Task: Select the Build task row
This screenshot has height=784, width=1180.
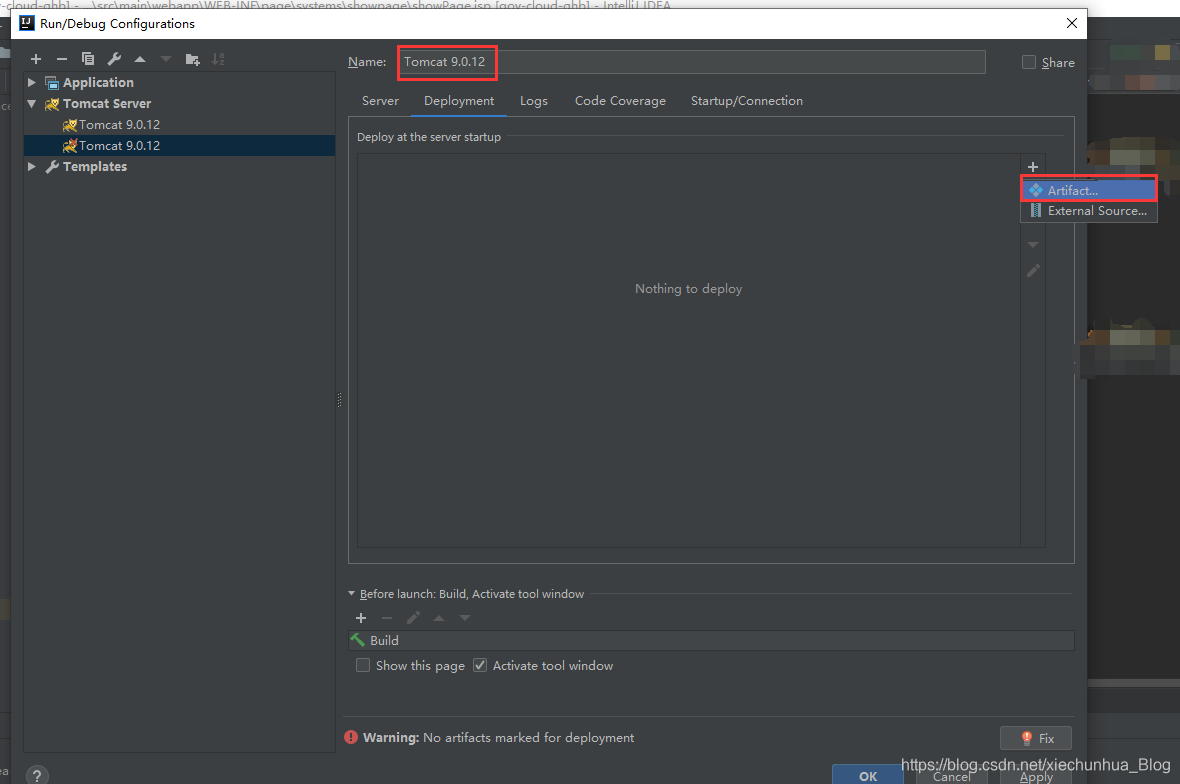Action: pyautogui.click(x=711, y=640)
